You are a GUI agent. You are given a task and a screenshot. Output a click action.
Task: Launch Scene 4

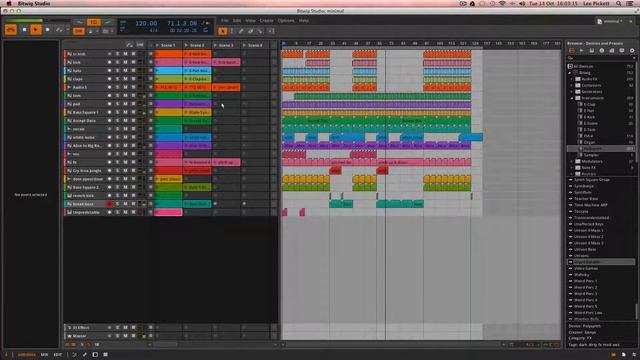[244, 45]
